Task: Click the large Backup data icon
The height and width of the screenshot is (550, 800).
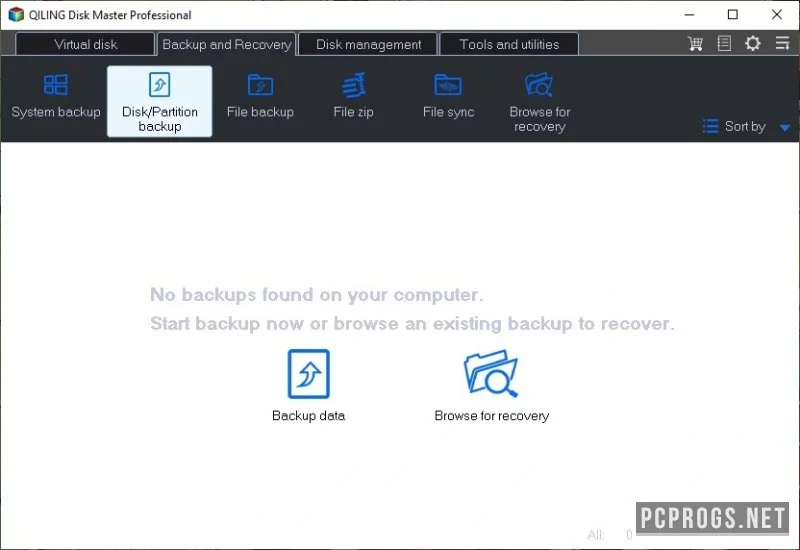Action: [309, 373]
